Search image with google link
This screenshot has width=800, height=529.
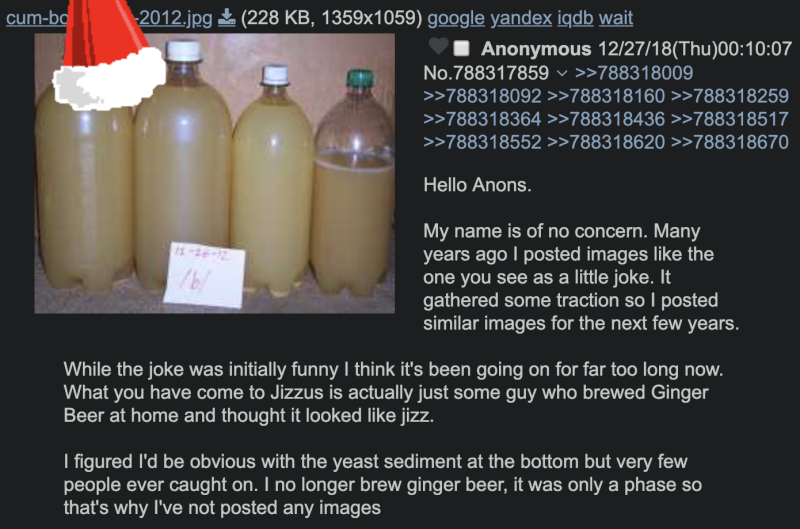coord(456,18)
